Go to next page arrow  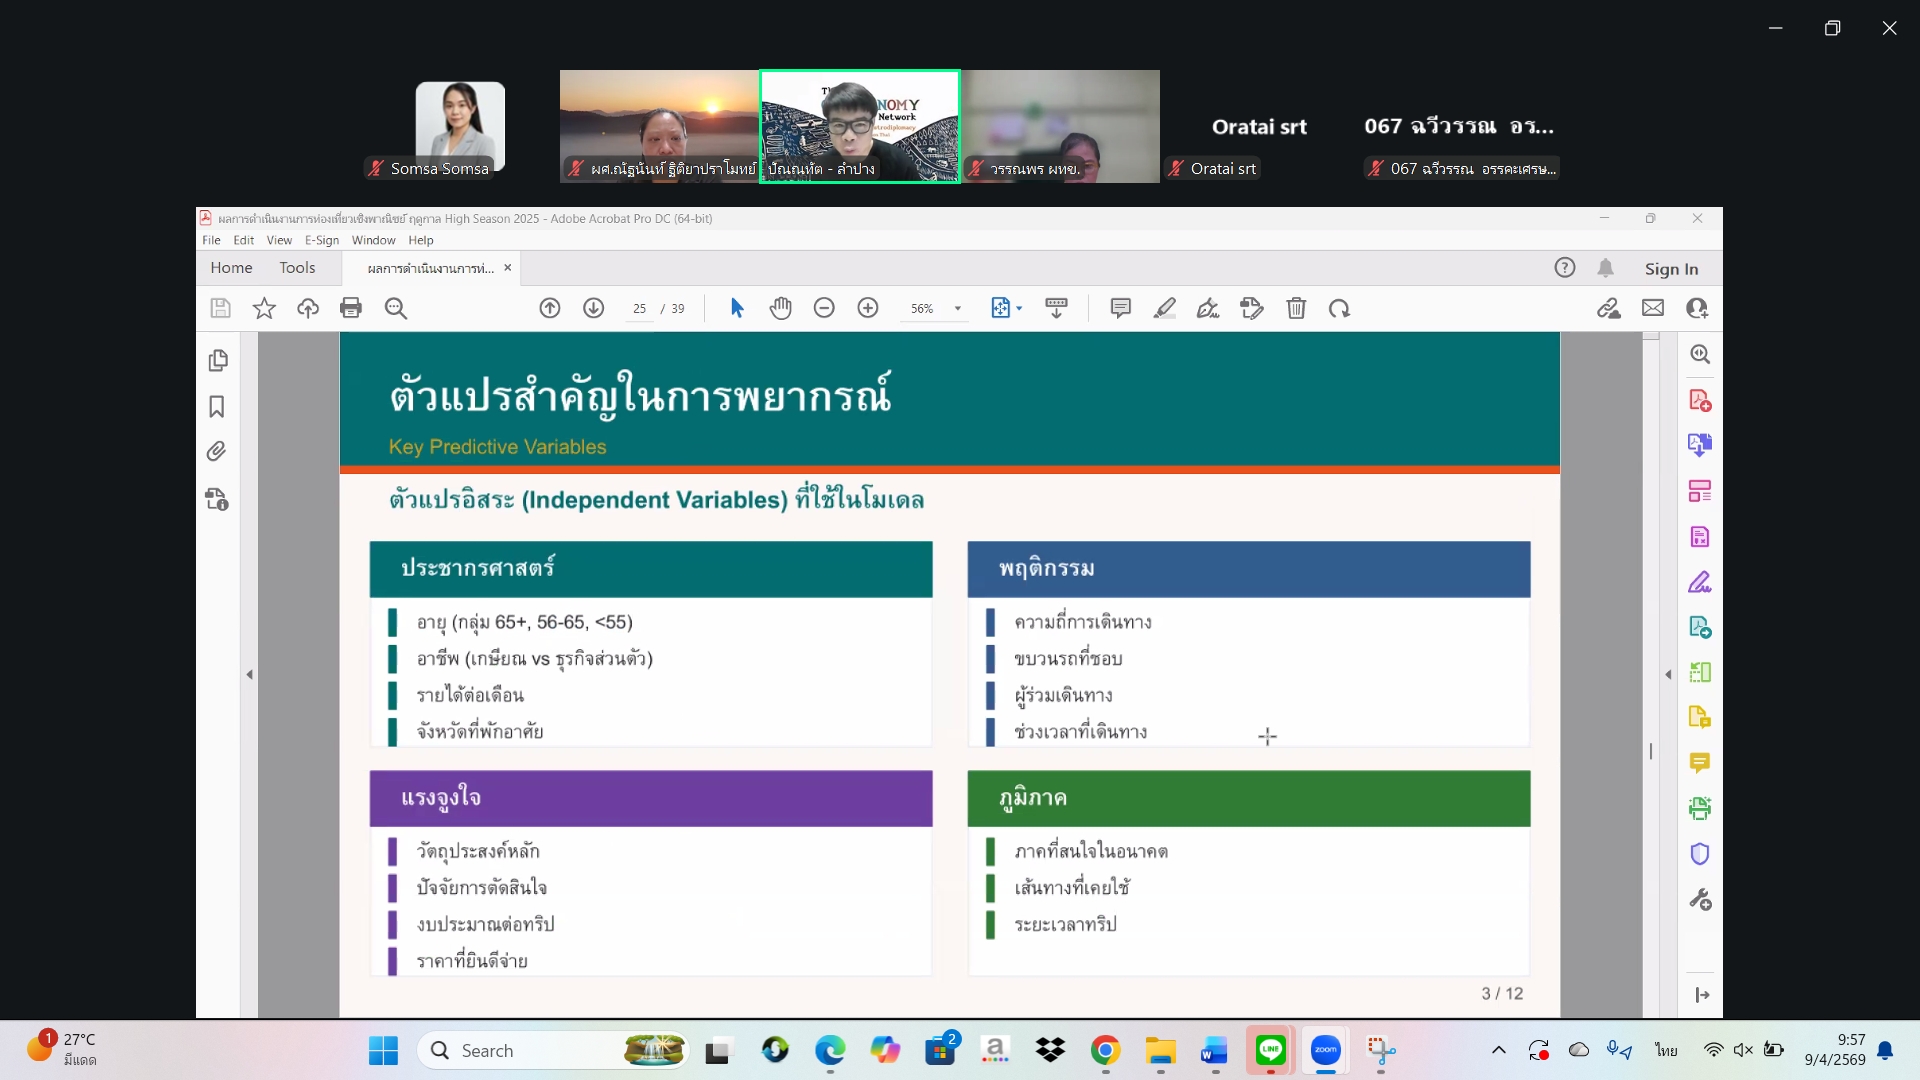click(x=593, y=308)
